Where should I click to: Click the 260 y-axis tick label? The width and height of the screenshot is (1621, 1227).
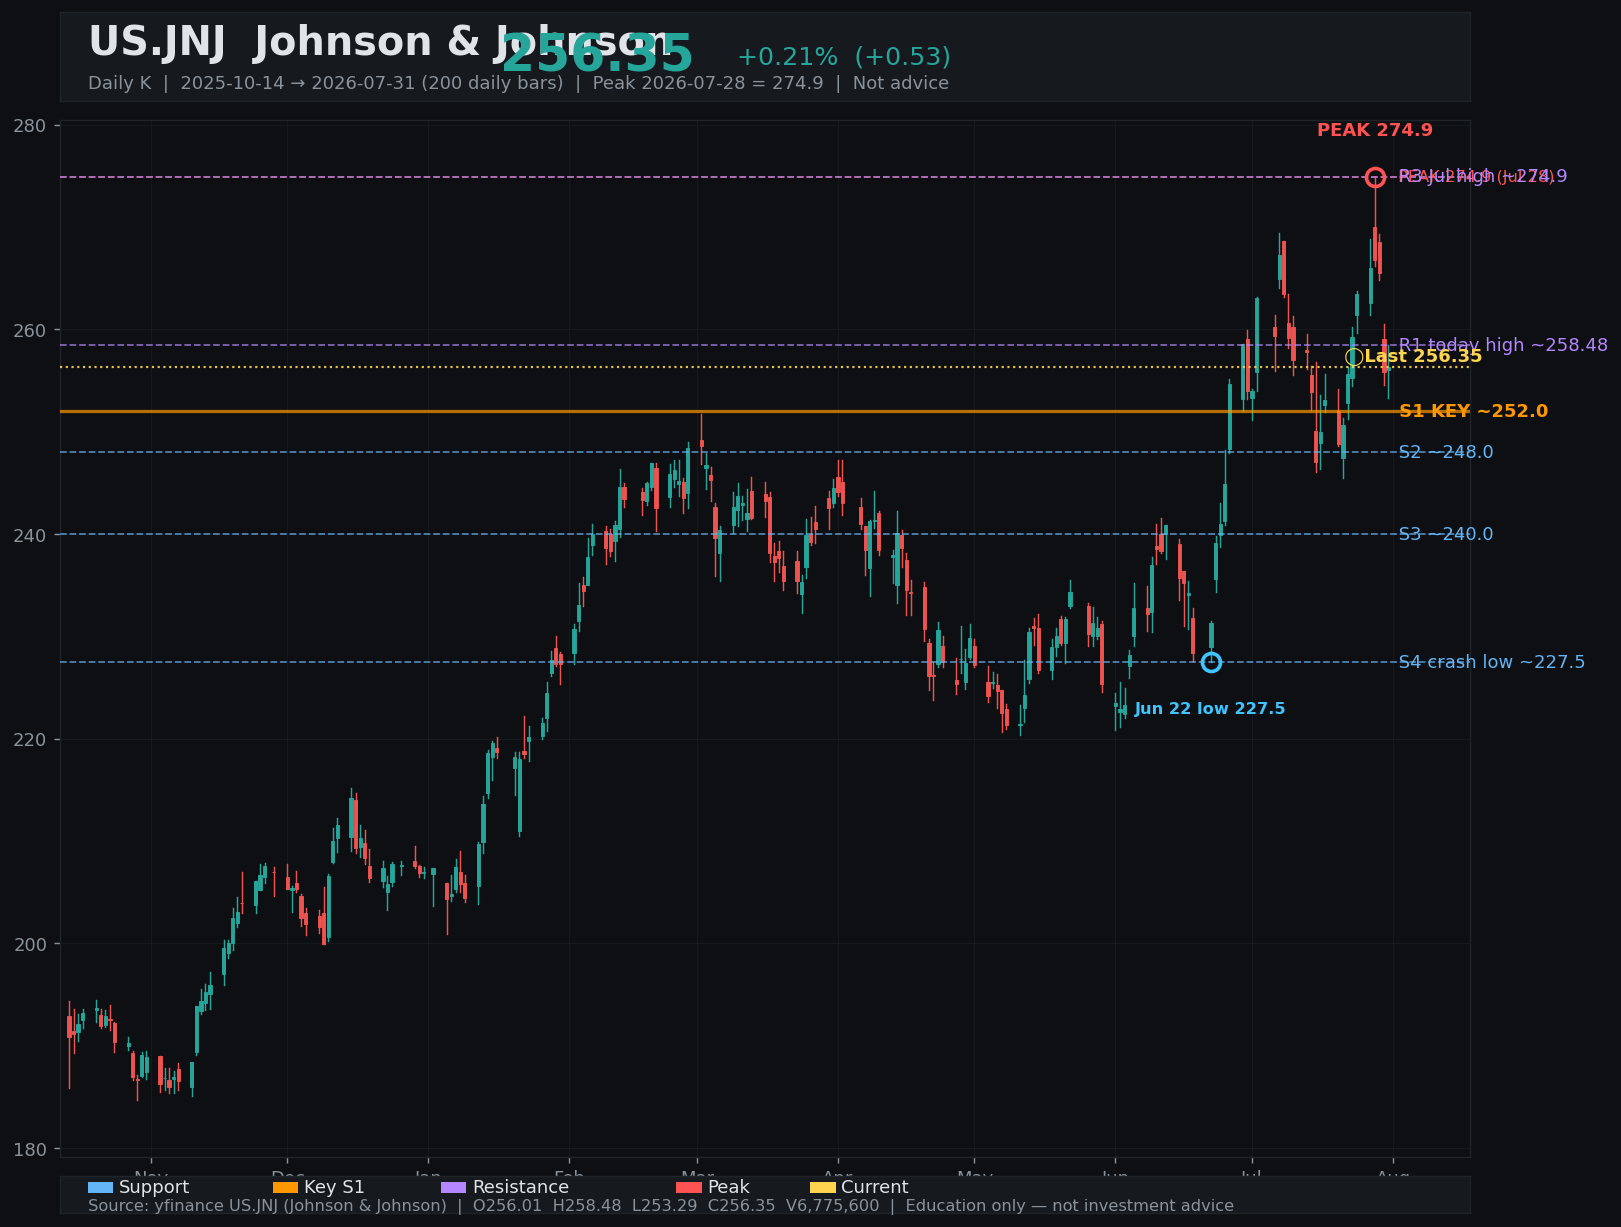[30, 330]
